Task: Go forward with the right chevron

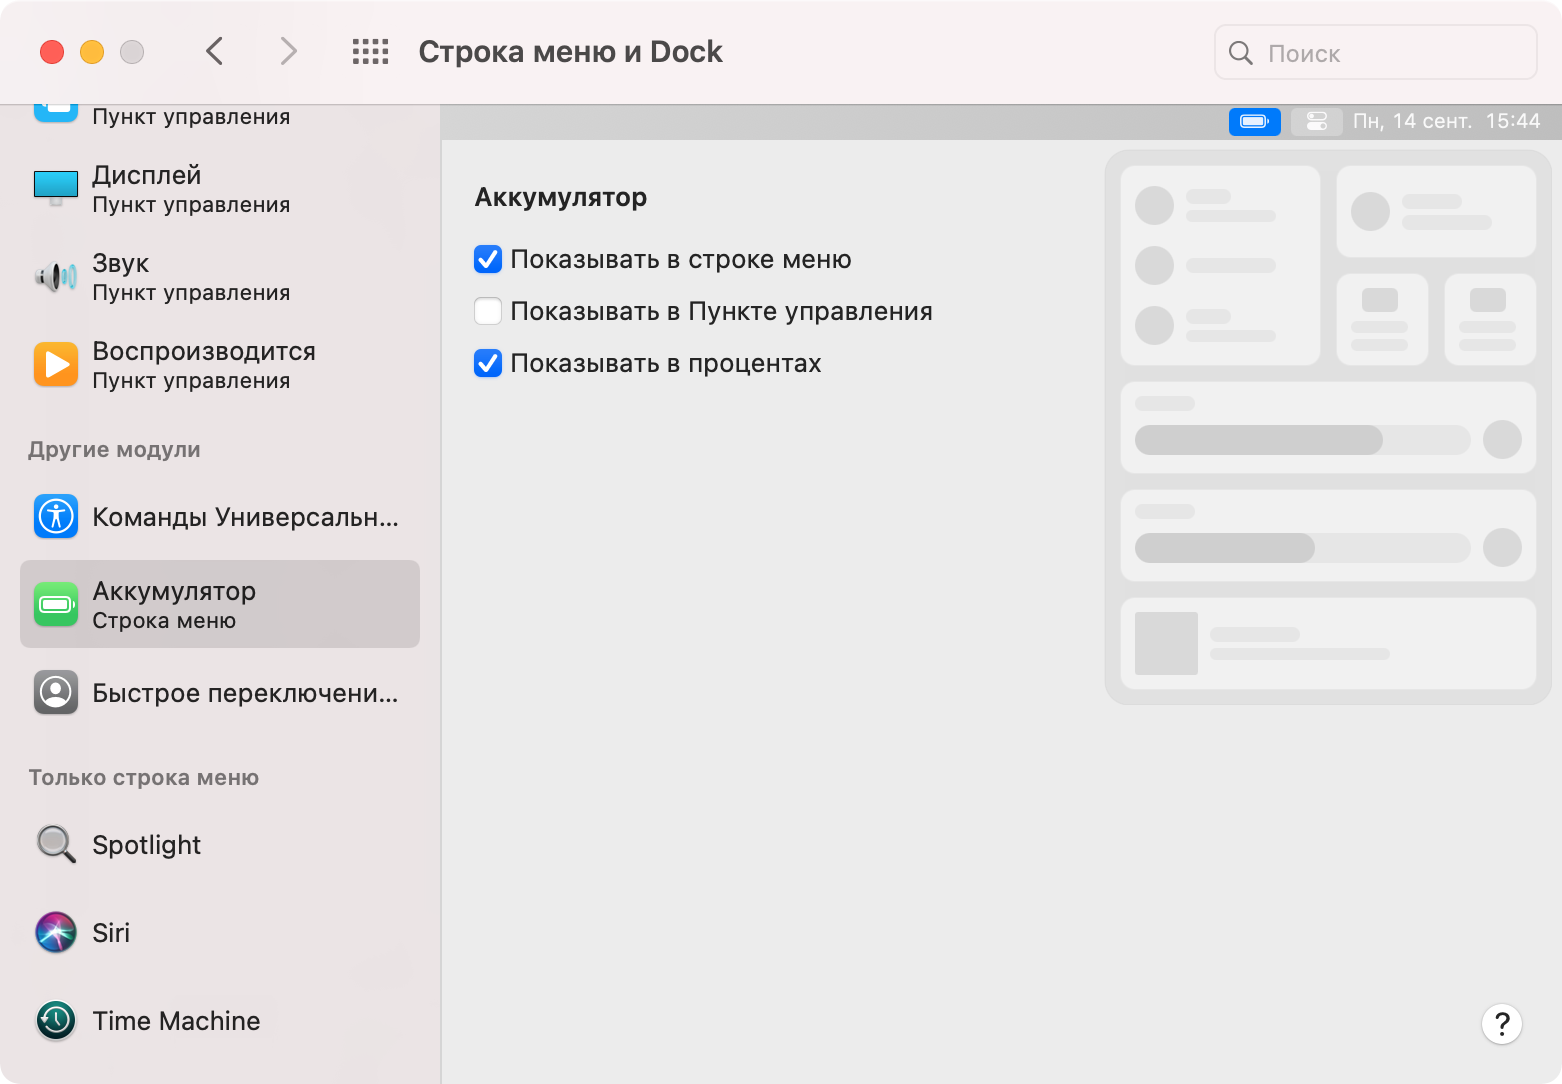Action: pyautogui.click(x=288, y=52)
